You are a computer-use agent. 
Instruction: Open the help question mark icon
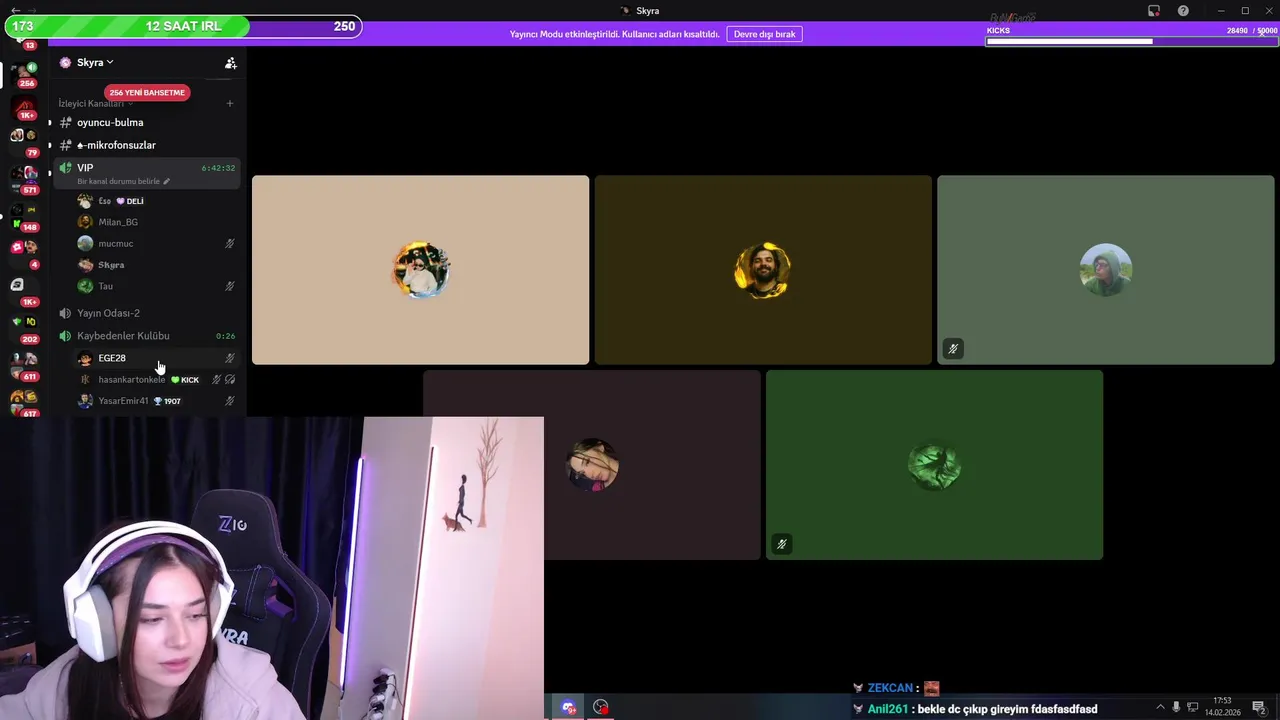pyautogui.click(x=1183, y=11)
